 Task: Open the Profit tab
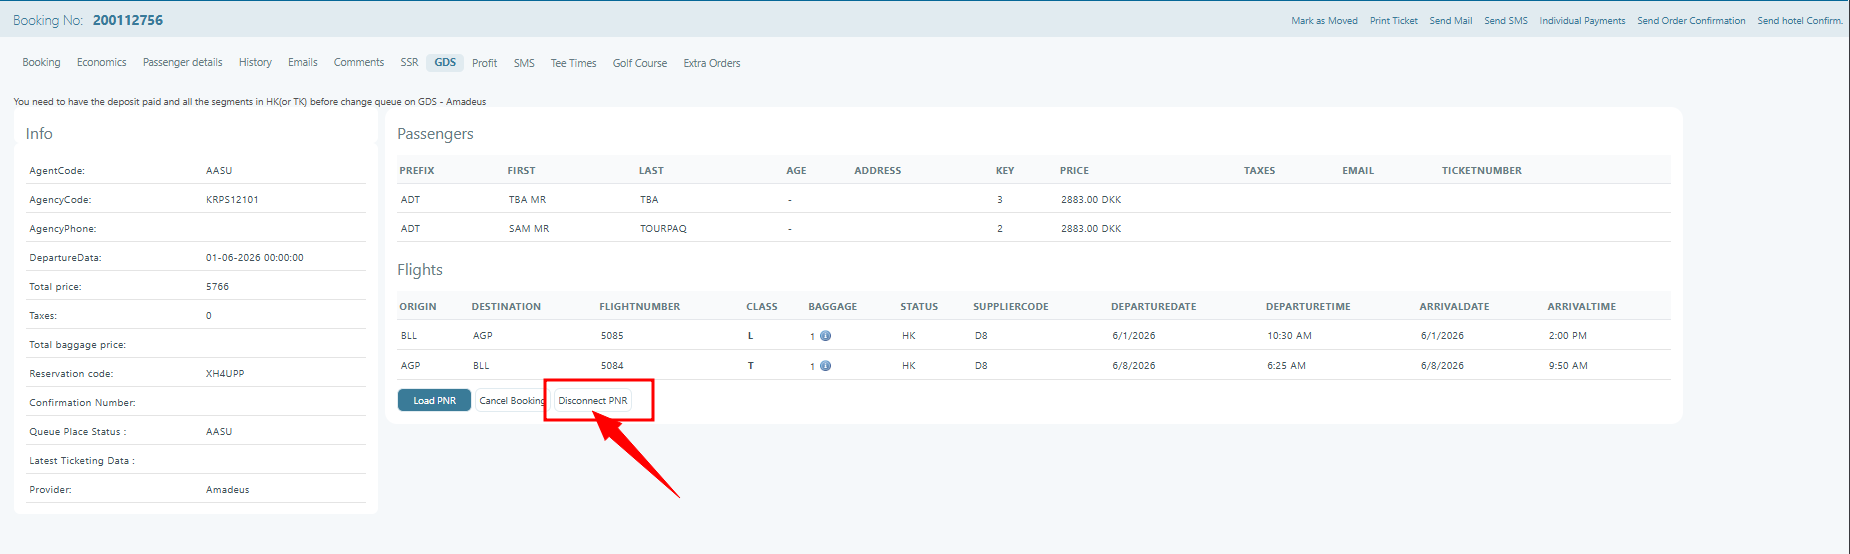click(x=484, y=63)
